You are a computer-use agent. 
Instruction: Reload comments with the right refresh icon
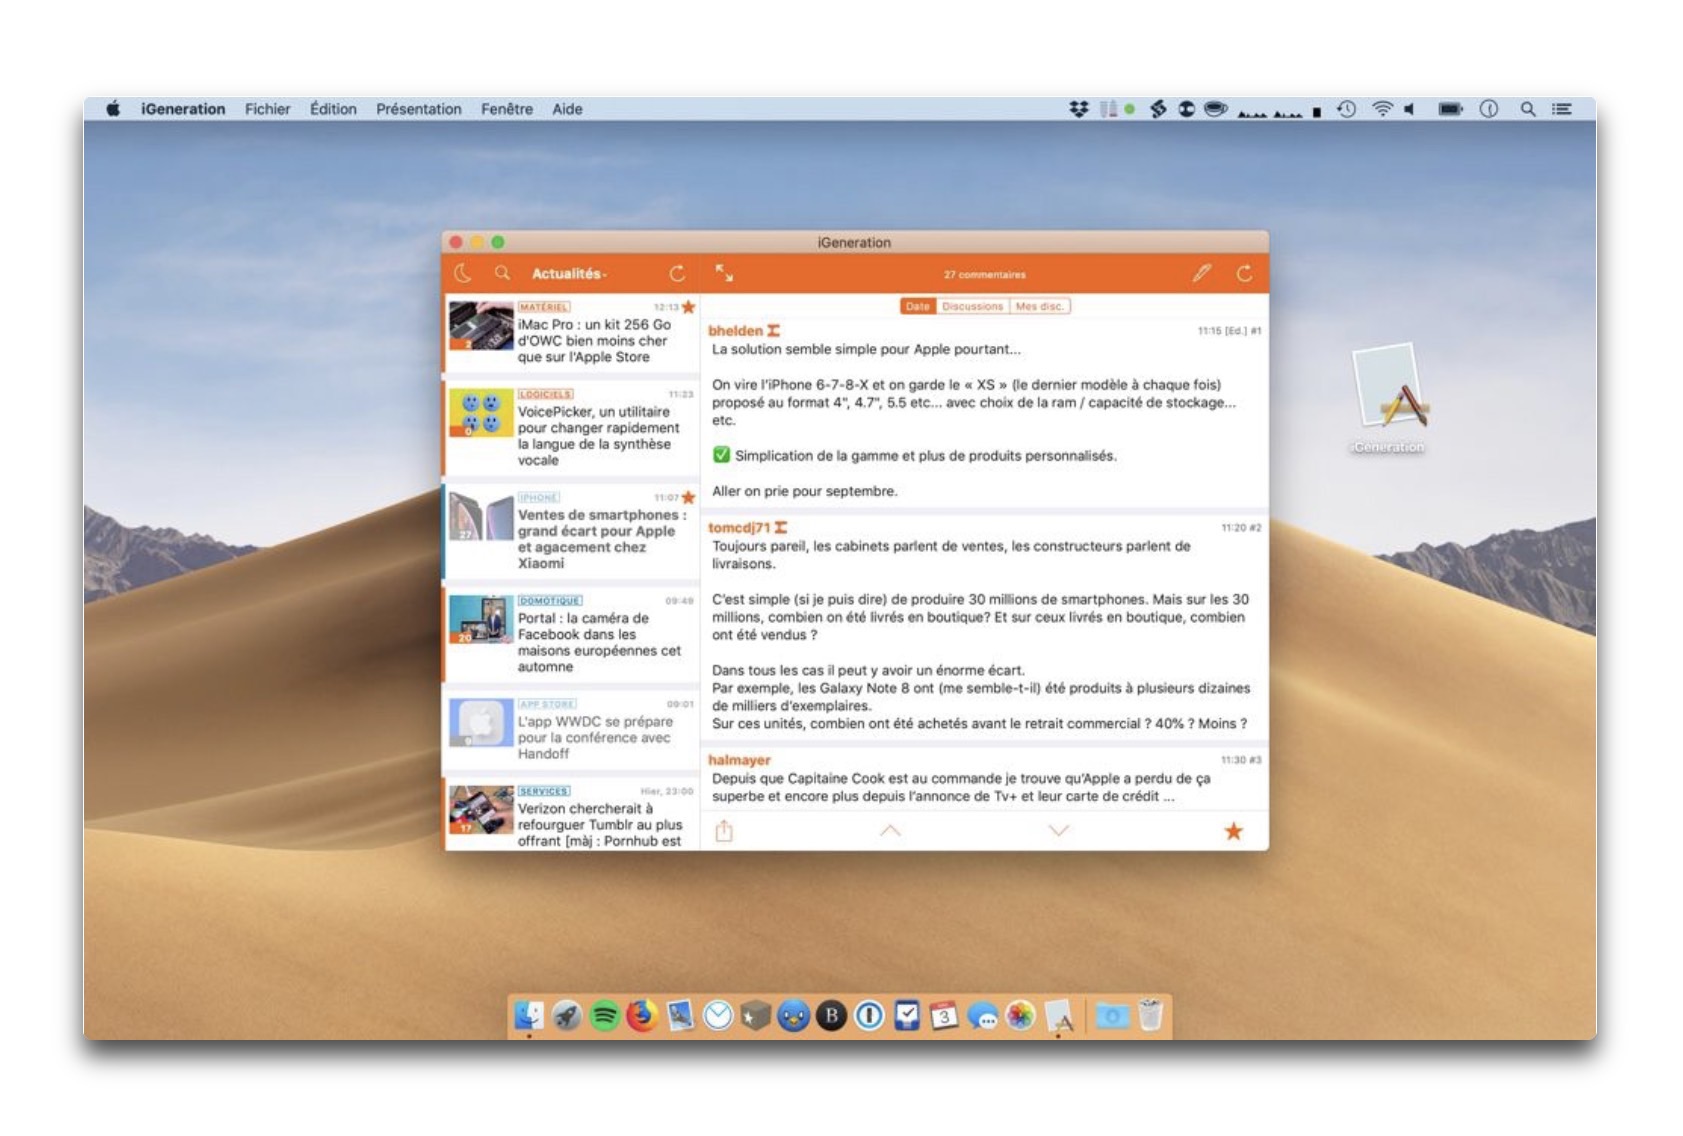(1244, 273)
